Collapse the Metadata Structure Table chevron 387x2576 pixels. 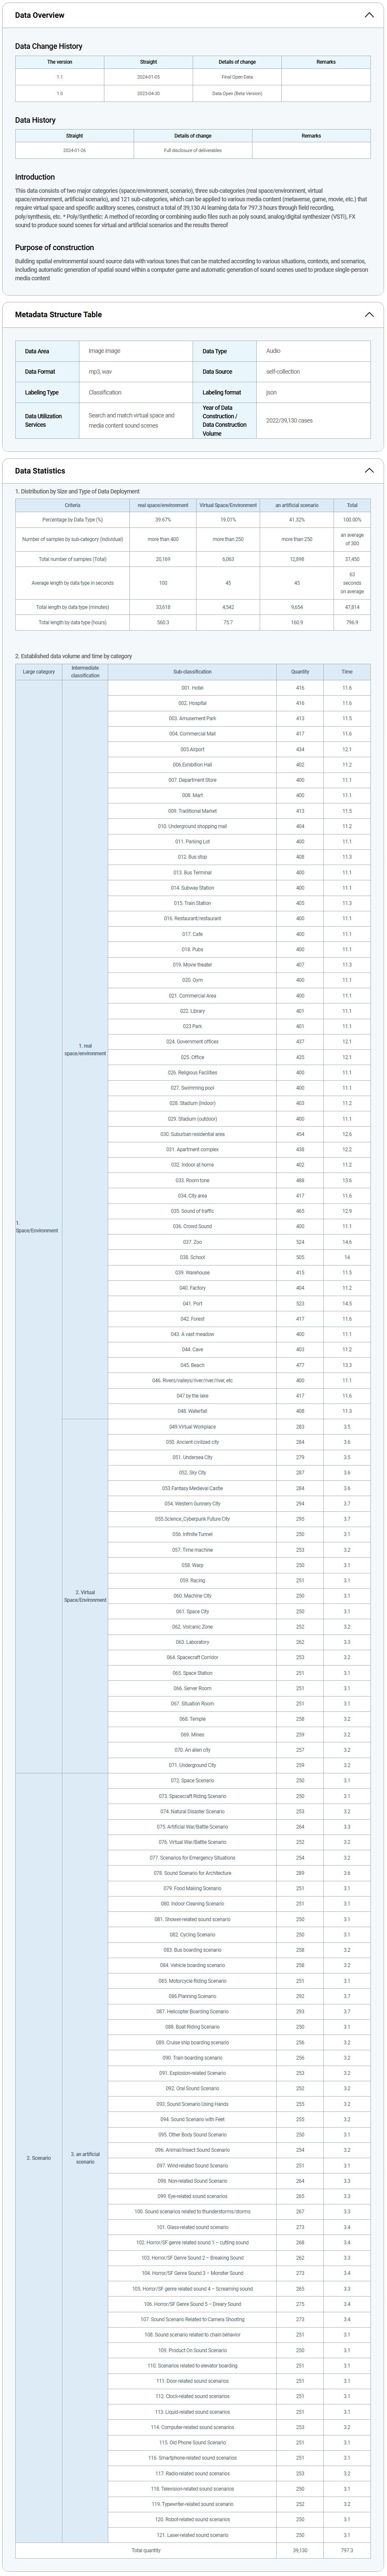[x=369, y=314]
